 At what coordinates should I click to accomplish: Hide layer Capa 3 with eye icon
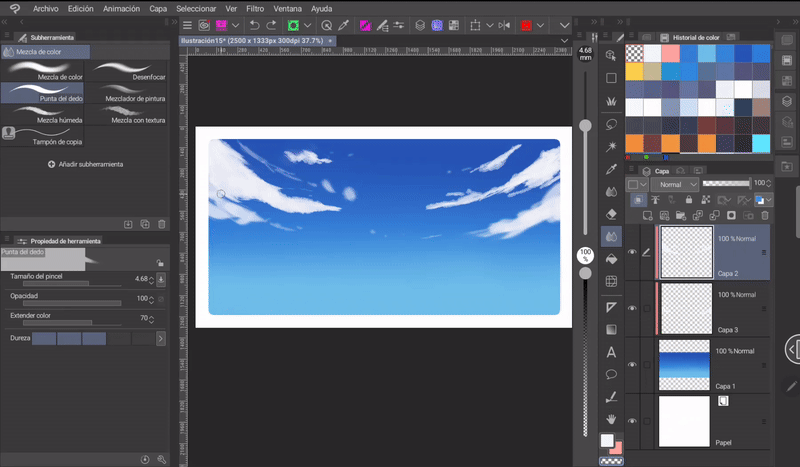632,308
